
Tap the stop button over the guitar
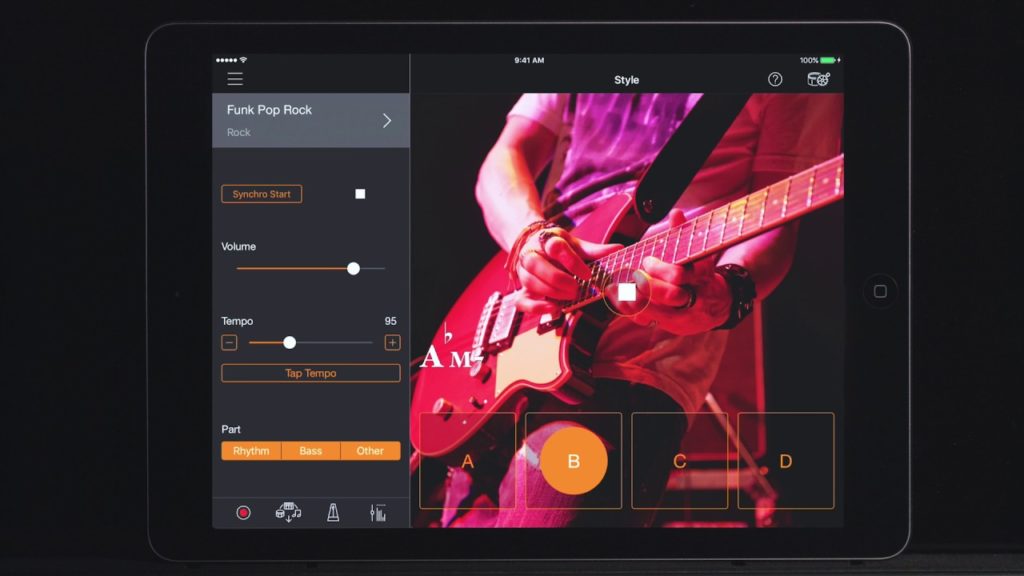(x=627, y=292)
